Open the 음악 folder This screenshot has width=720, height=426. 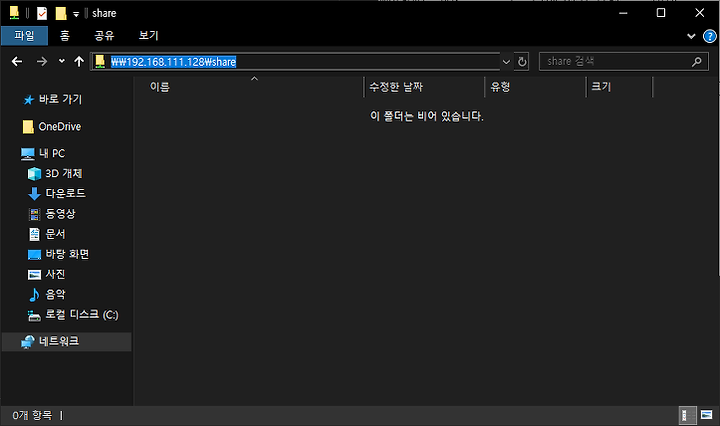click(x=55, y=294)
